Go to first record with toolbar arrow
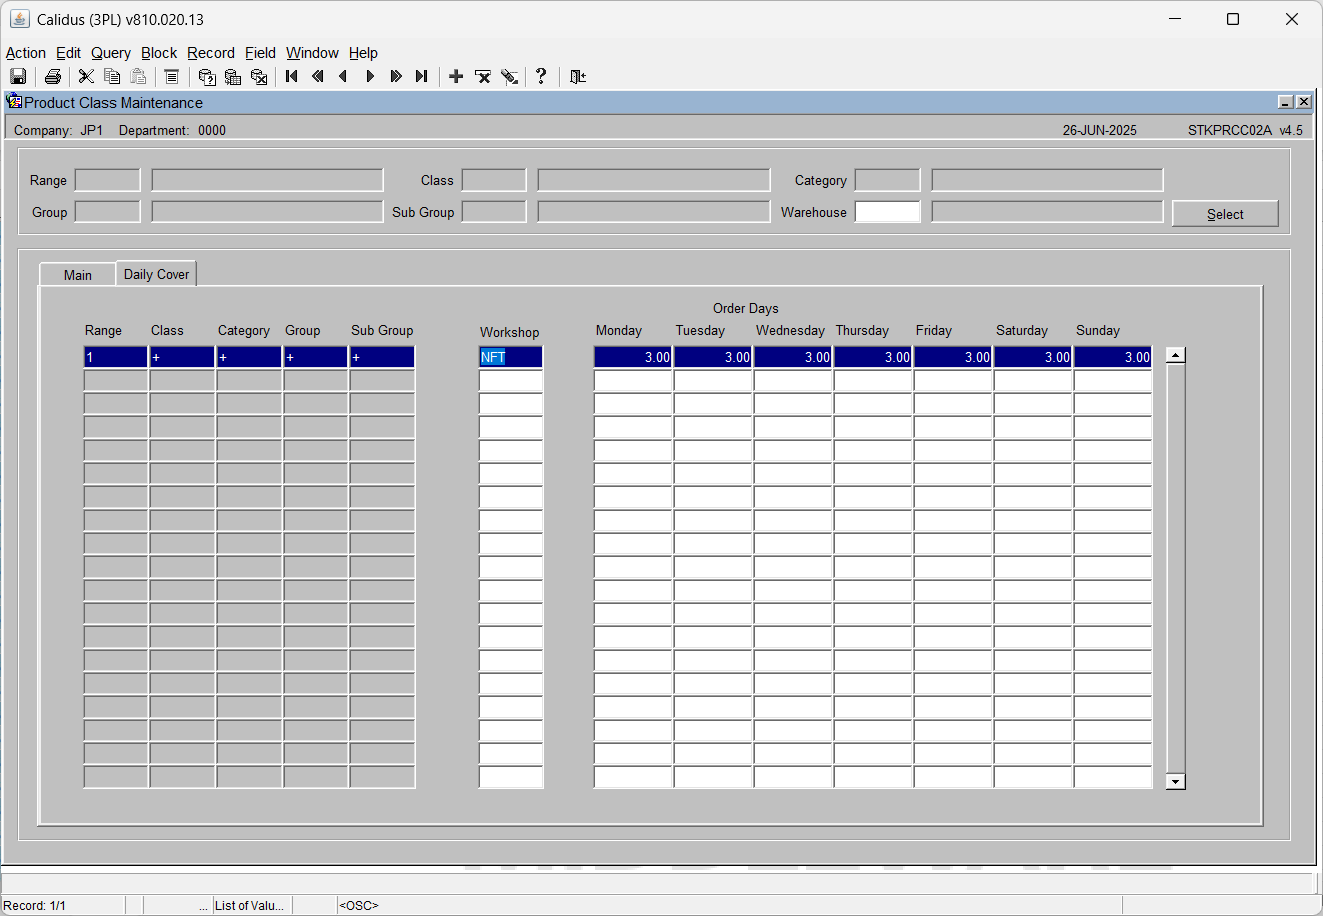The width and height of the screenshot is (1323, 916). point(292,76)
